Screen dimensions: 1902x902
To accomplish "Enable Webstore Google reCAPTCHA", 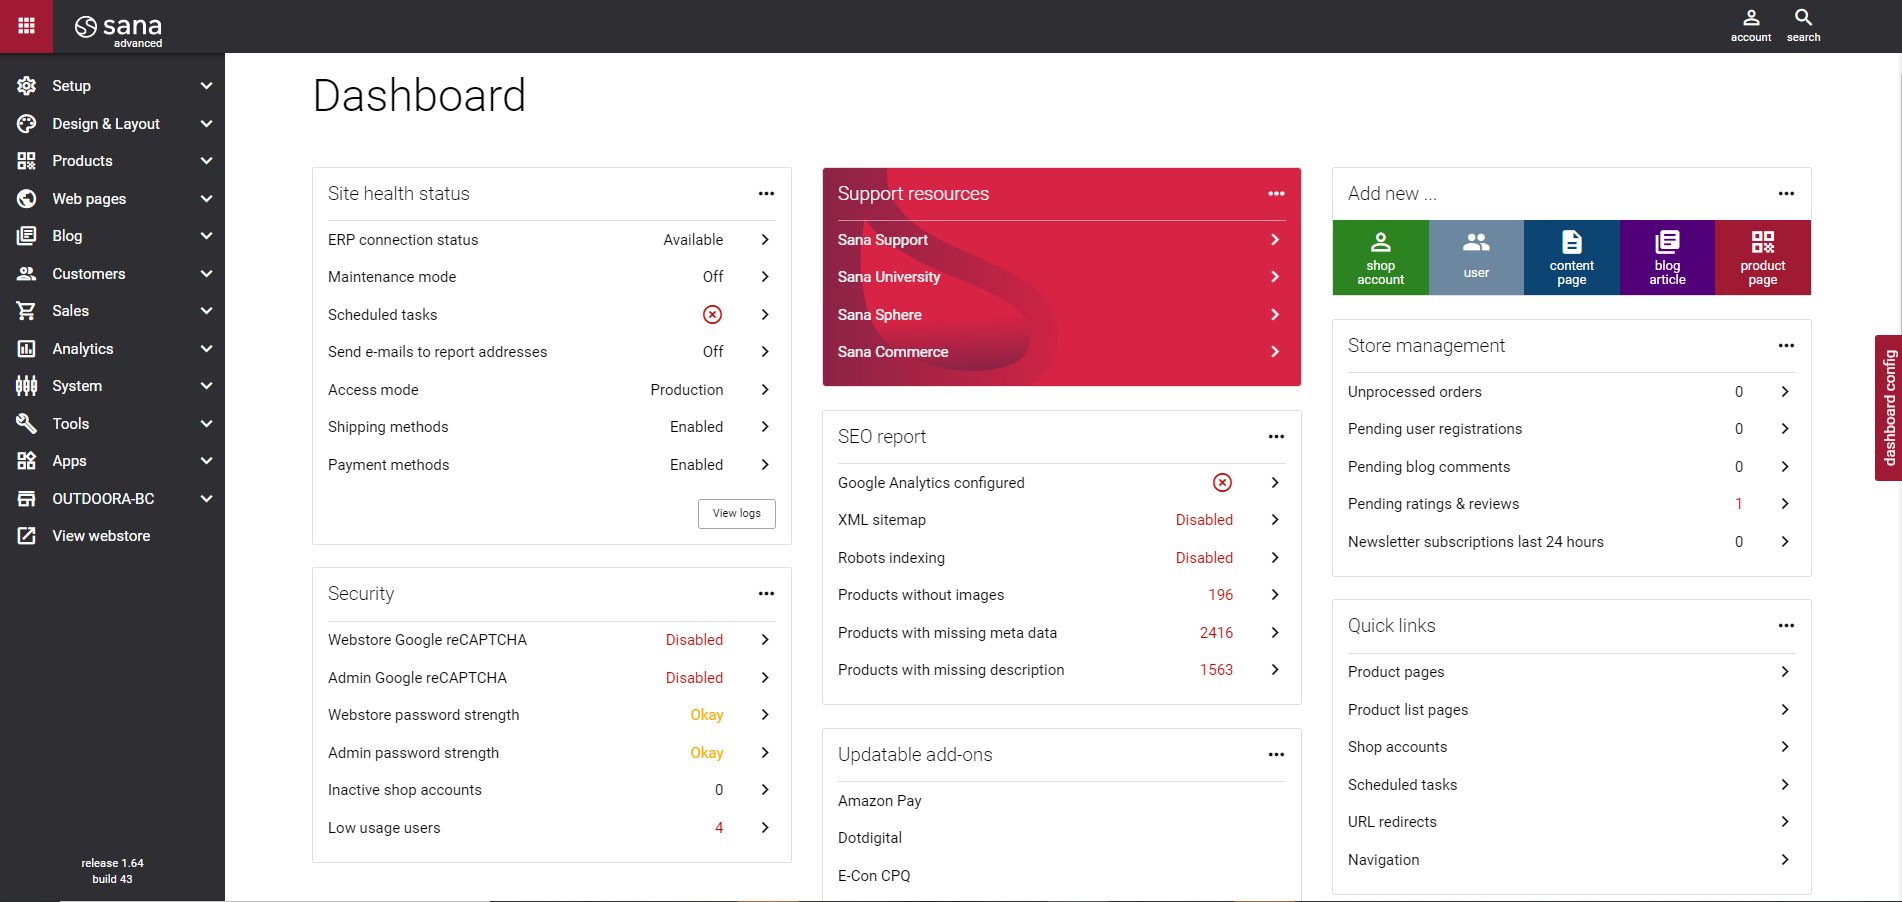I will pos(550,639).
